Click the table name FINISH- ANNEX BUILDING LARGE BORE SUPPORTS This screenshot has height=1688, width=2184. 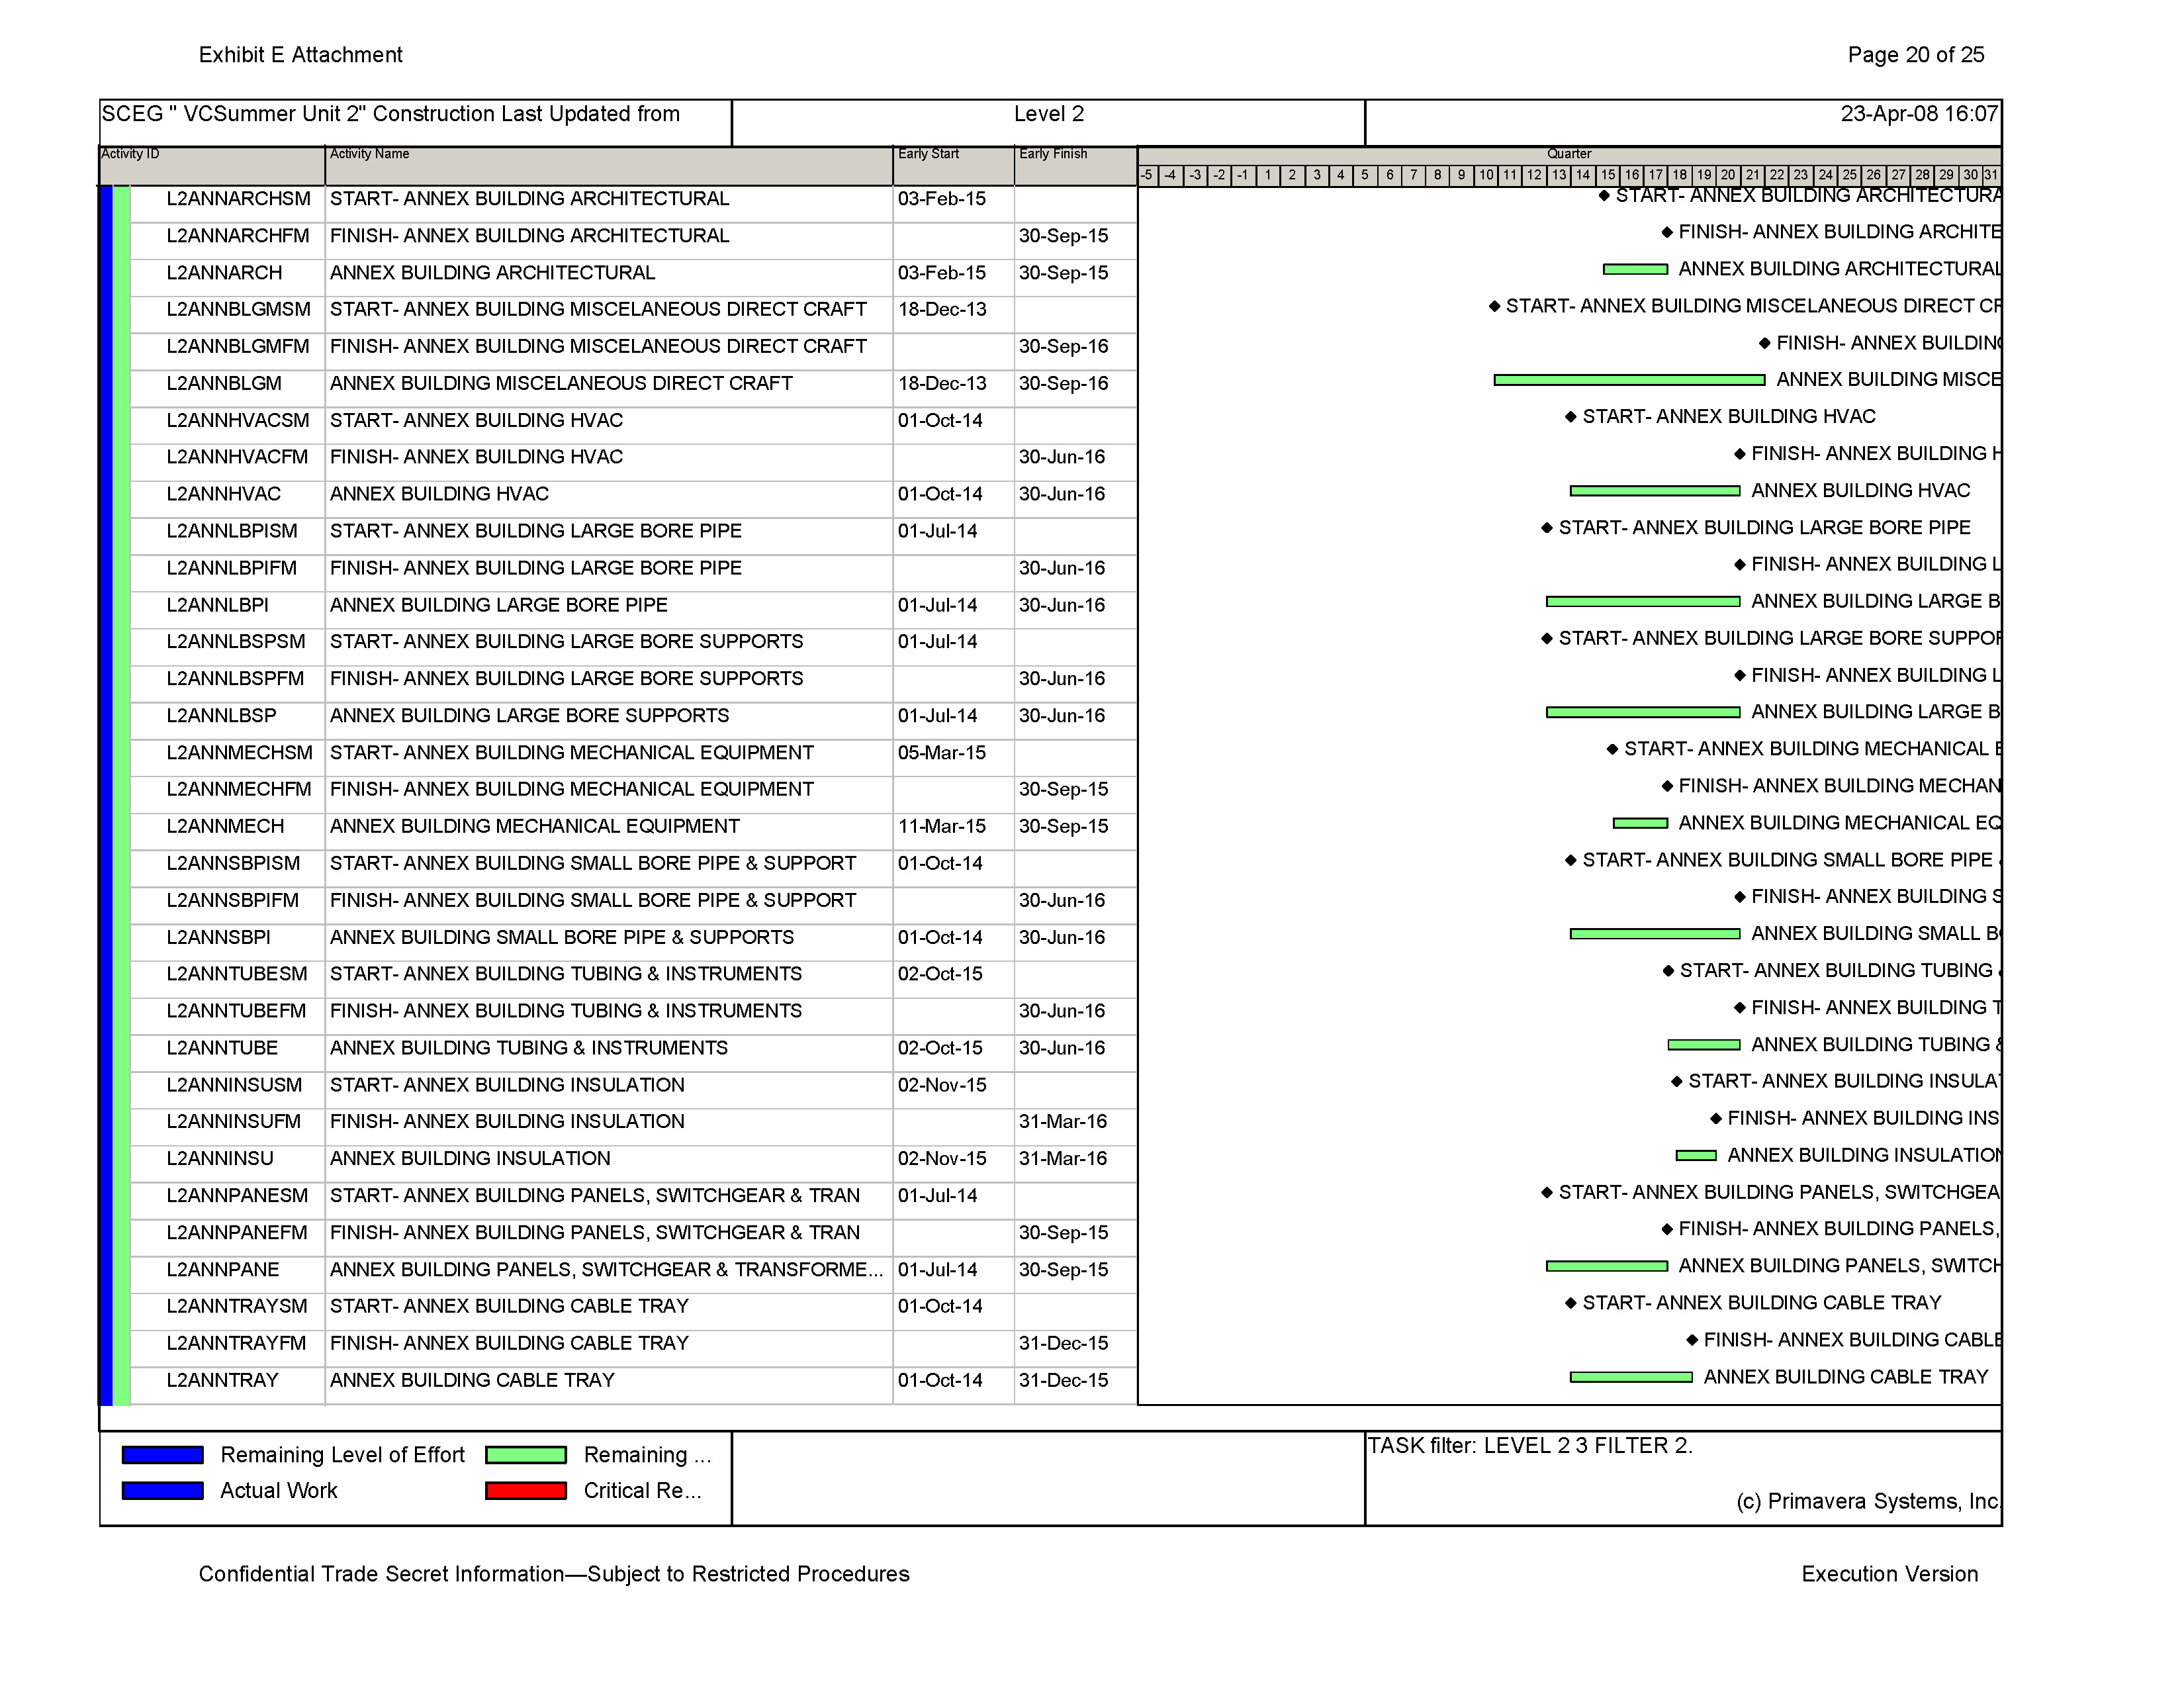pos(567,679)
